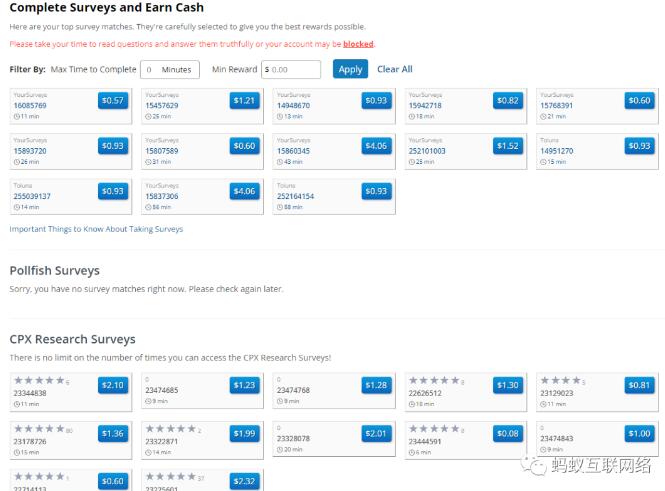This screenshot has width=665, height=491.
Task: Click the Clear All filter link
Action: (394, 69)
